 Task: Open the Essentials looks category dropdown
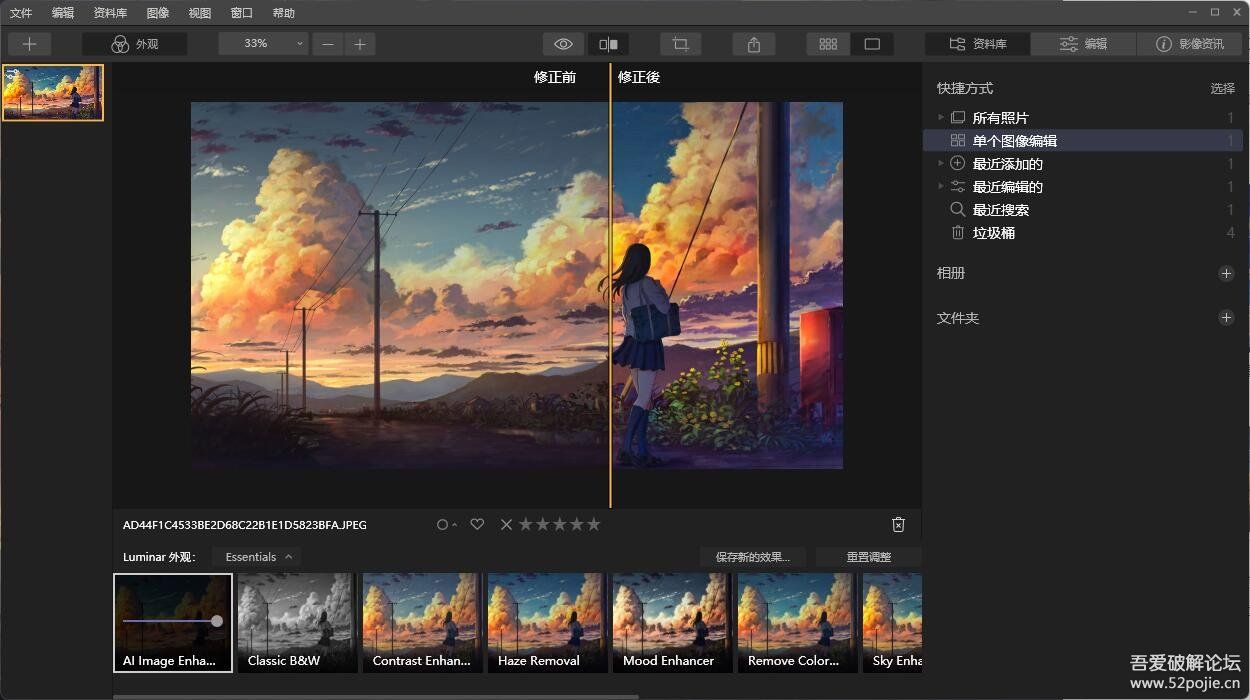point(257,557)
